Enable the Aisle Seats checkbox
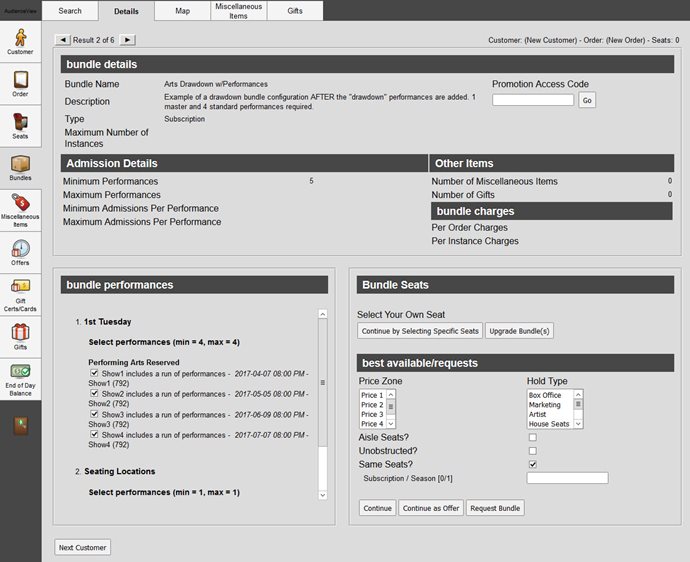Image resolution: width=690 pixels, height=562 pixels. [532, 437]
